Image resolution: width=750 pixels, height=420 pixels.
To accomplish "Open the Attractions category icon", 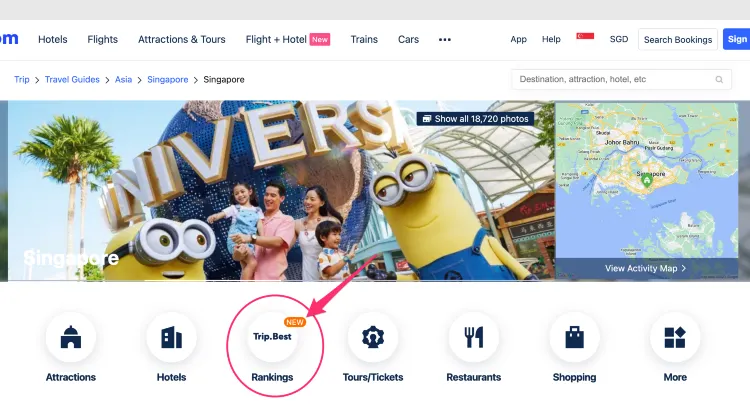I will tap(71, 337).
